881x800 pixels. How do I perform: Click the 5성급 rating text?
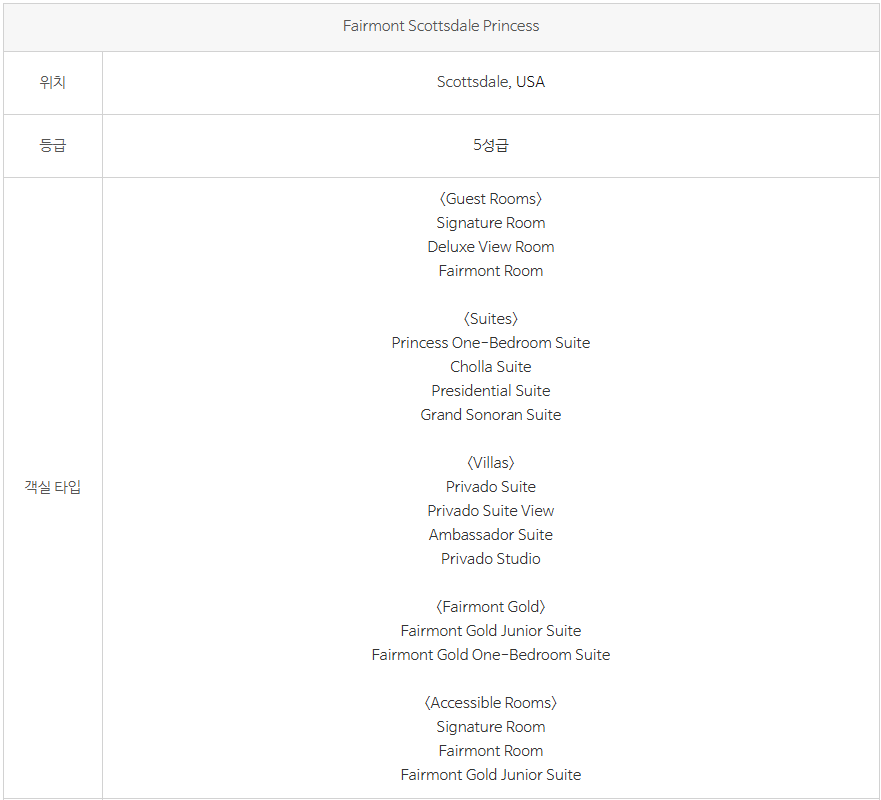click(491, 146)
